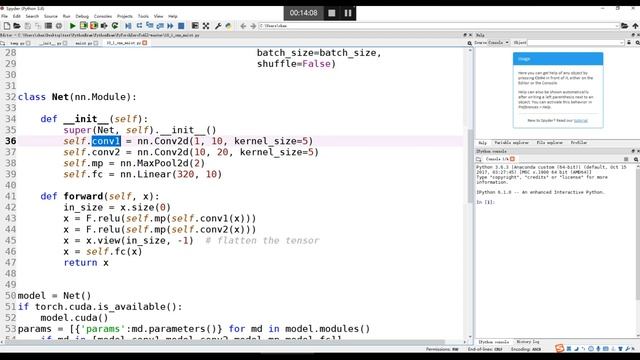Open the Source menu
Viewport: 640px width, 360px height.
(51, 16)
